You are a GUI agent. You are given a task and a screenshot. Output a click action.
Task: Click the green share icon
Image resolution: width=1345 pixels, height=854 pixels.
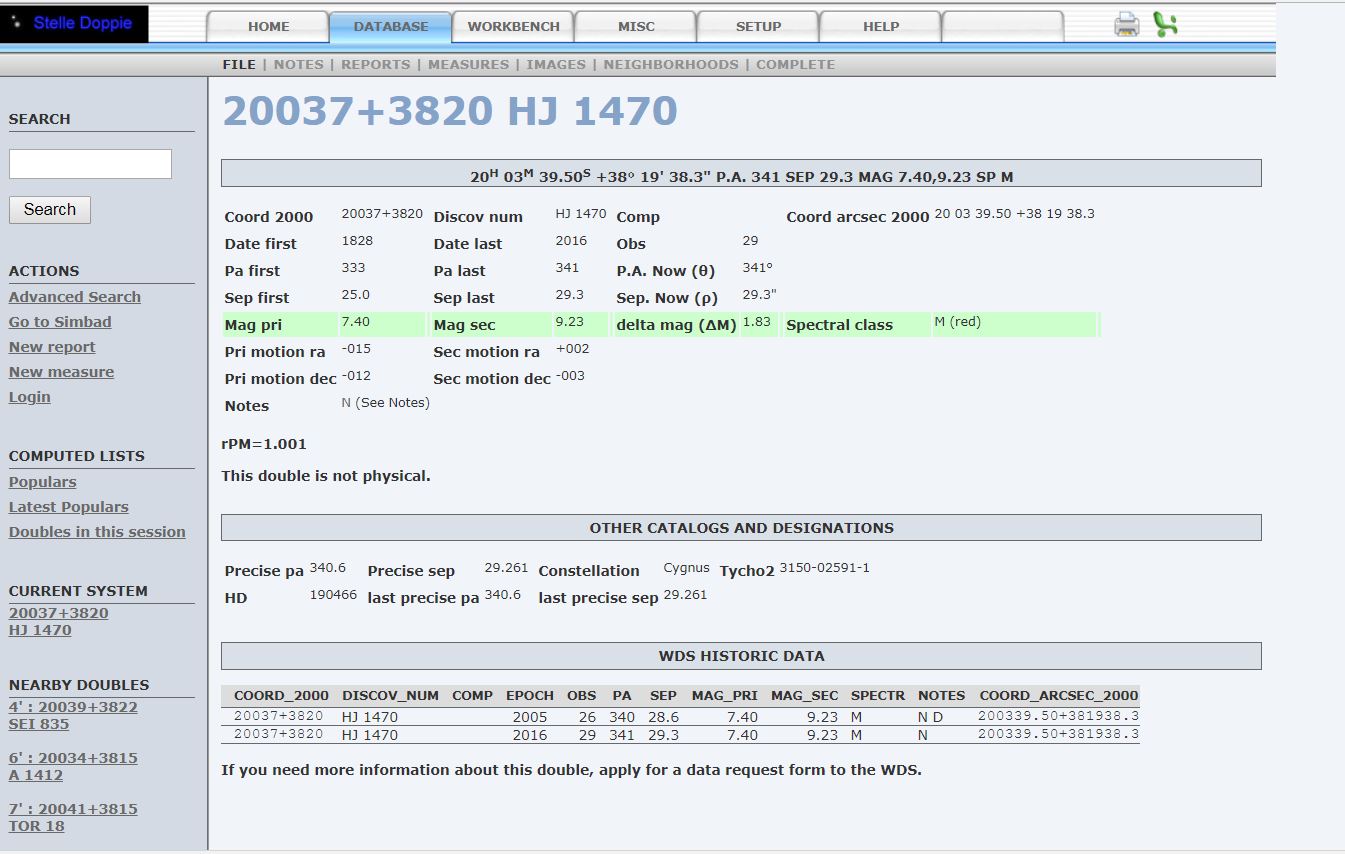pyautogui.click(x=1165, y=25)
